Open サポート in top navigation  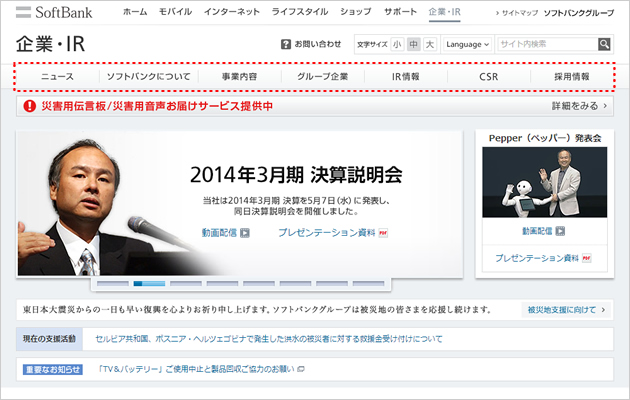point(400,12)
